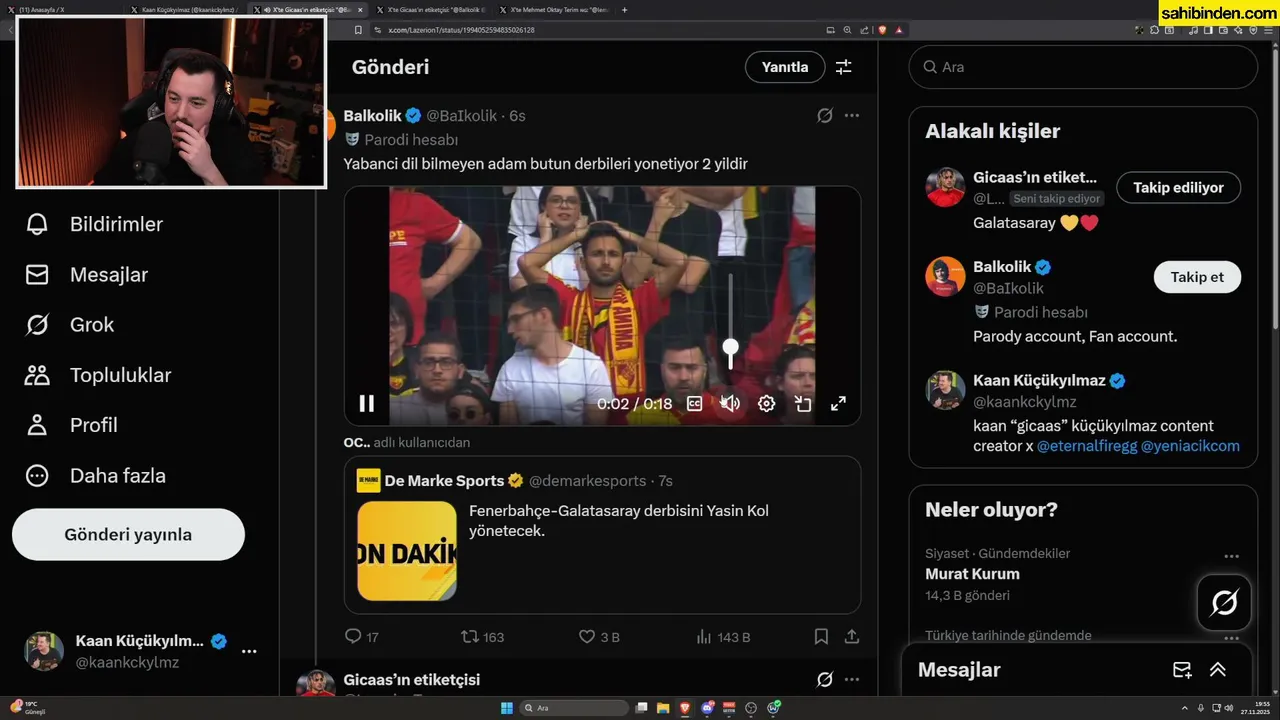Open @yeniacikcom mention link
1280x720 pixels.
click(1190, 446)
